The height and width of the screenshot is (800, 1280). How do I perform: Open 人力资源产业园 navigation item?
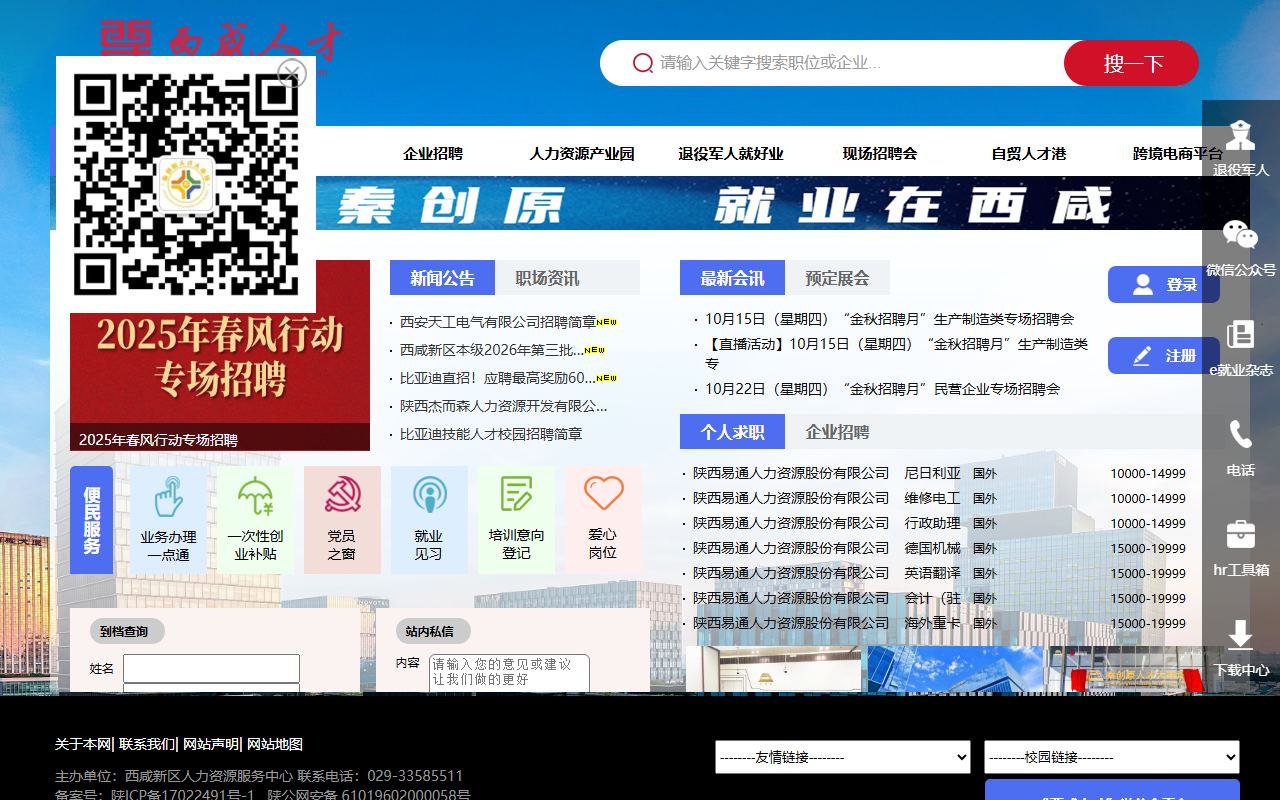tap(582, 153)
